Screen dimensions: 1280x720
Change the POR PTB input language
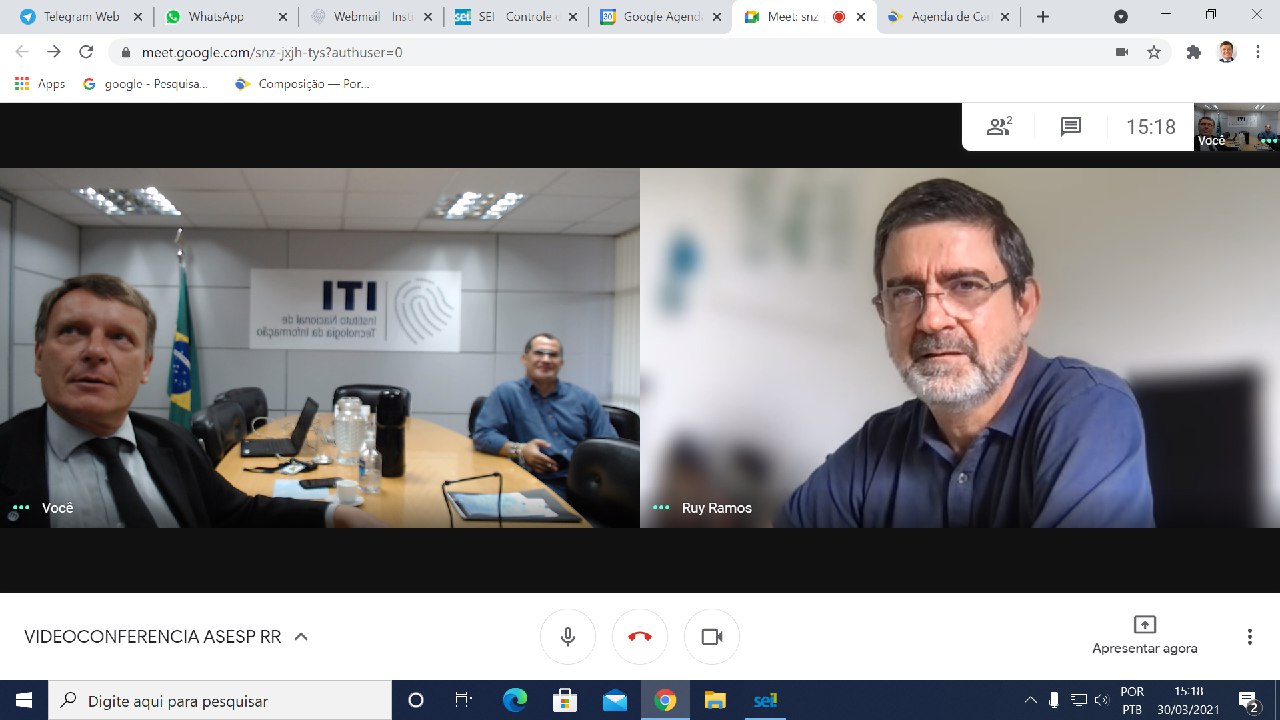[x=1132, y=700]
